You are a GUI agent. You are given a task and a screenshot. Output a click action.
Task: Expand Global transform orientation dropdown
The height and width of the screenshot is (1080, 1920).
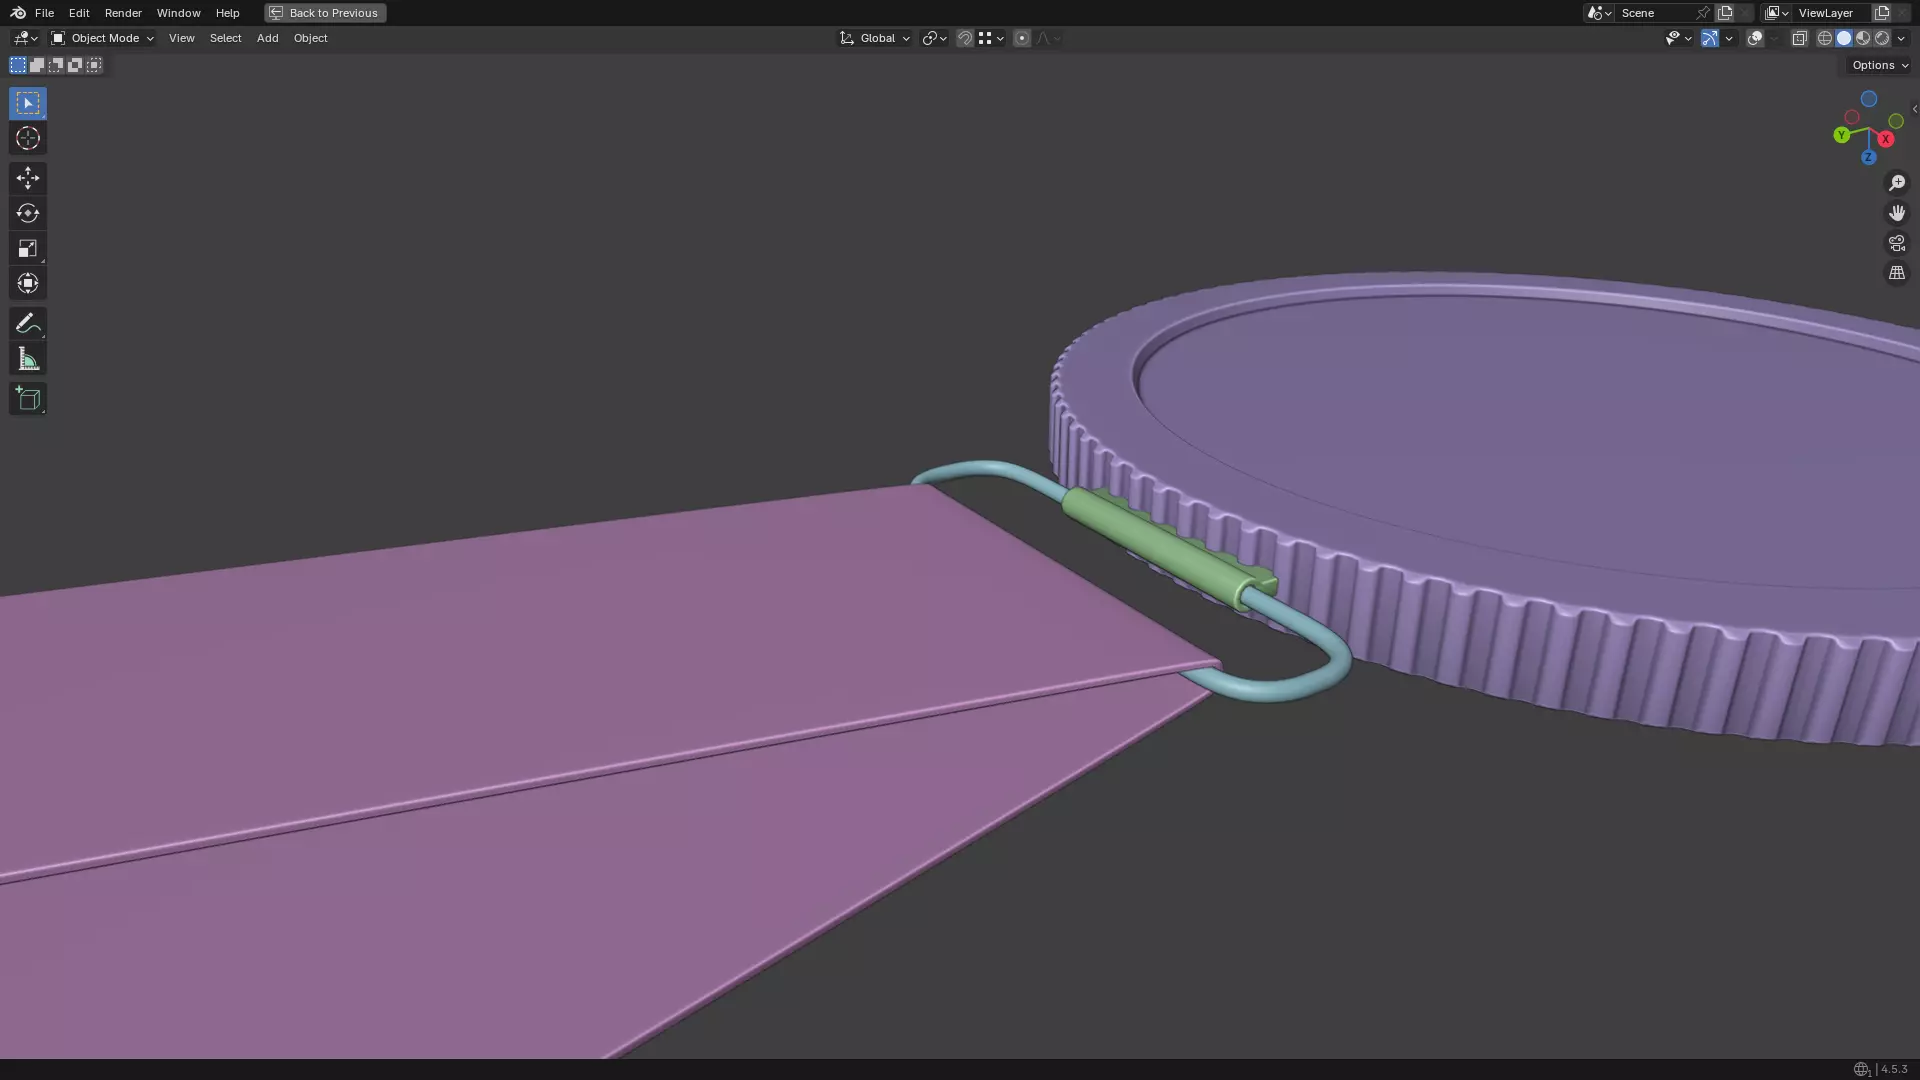(875, 38)
